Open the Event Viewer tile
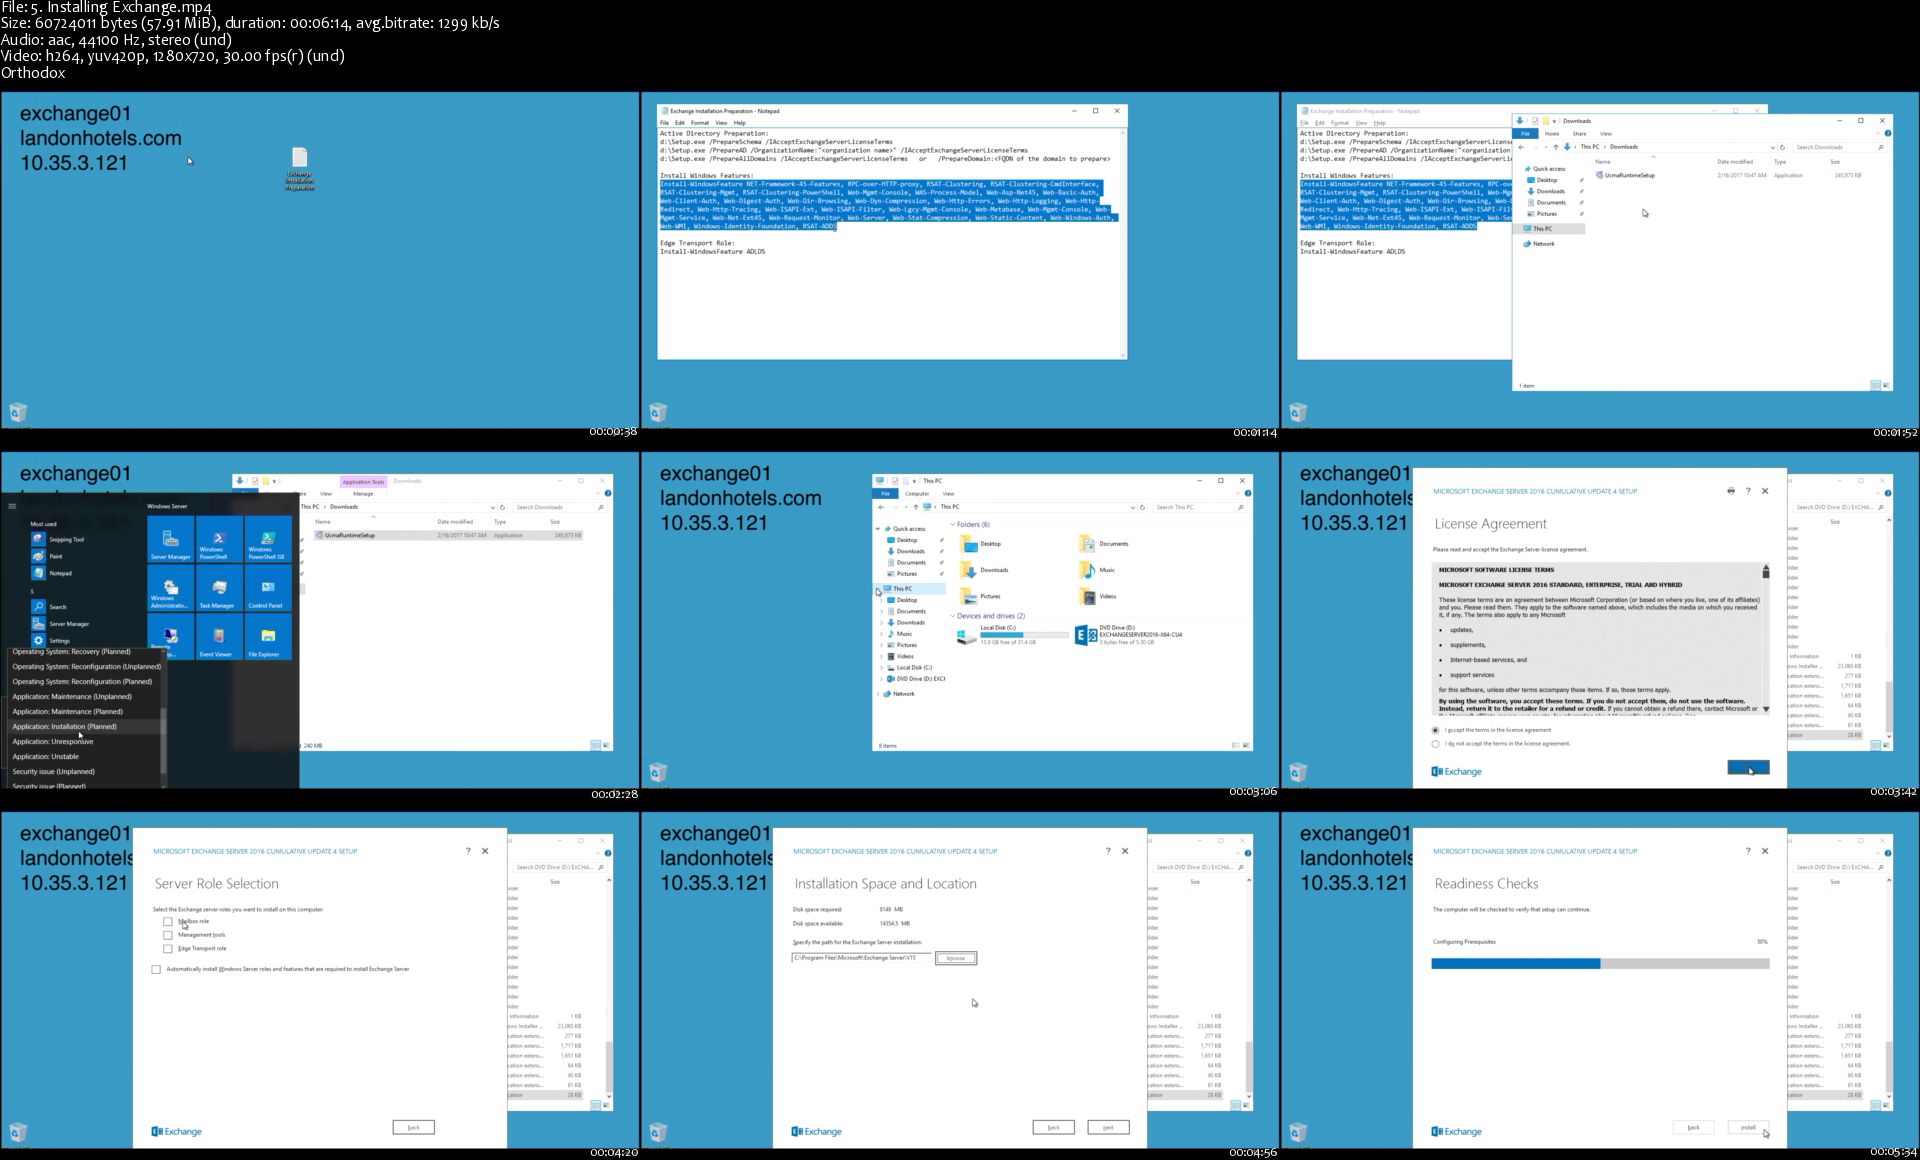This screenshot has height=1160, width=1920. point(219,637)
